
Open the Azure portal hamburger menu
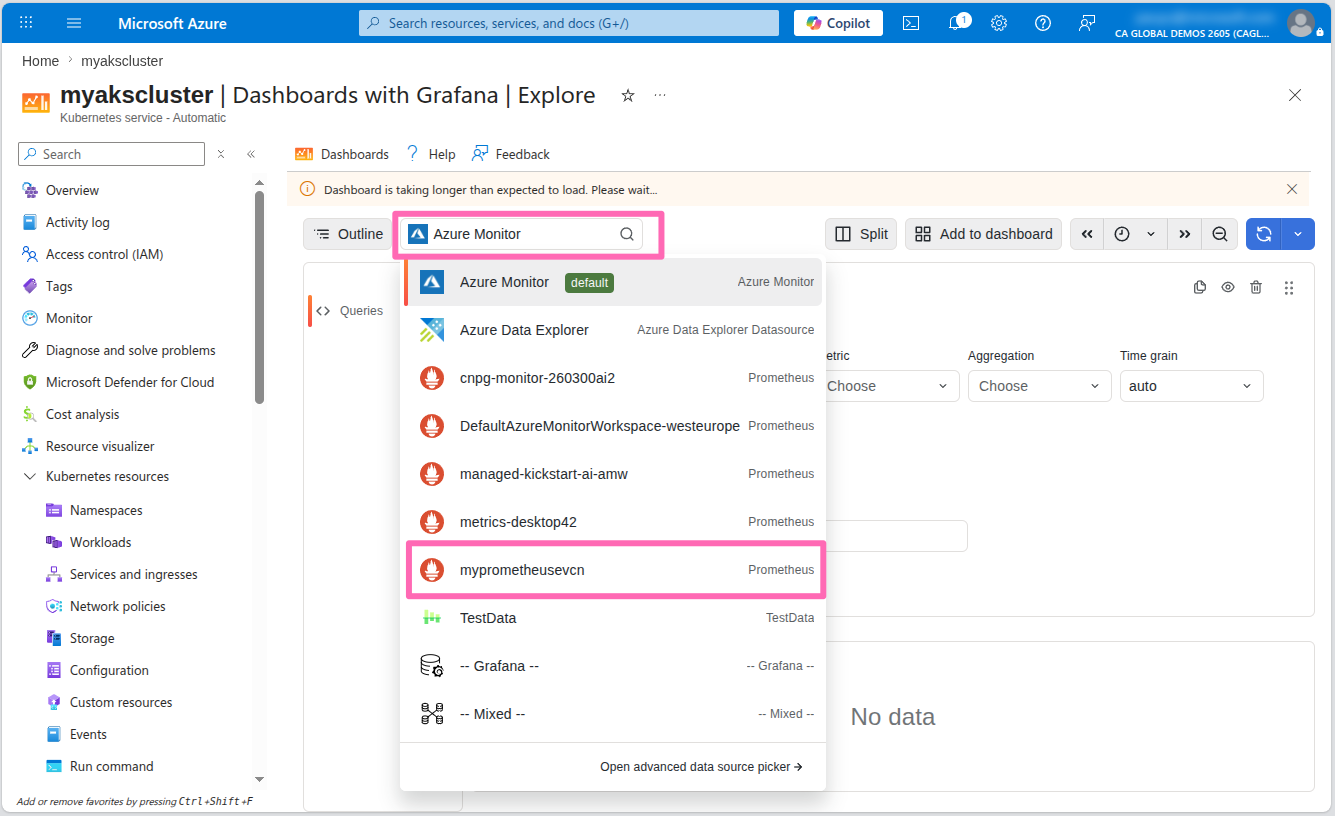click(x=74, y=23)
